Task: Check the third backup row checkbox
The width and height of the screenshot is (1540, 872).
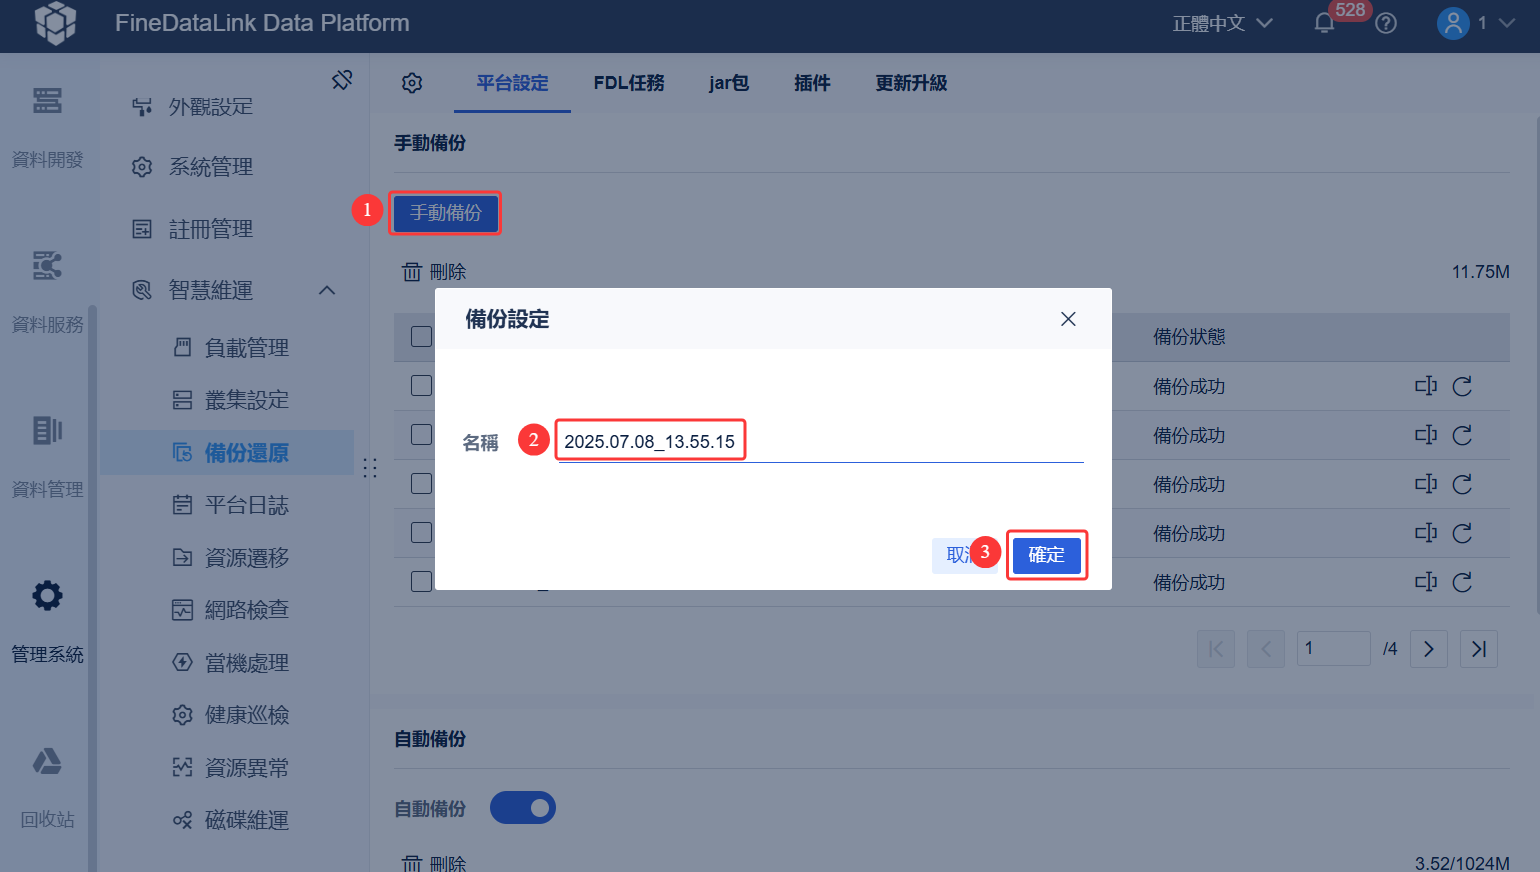Action: coord(422,484)
